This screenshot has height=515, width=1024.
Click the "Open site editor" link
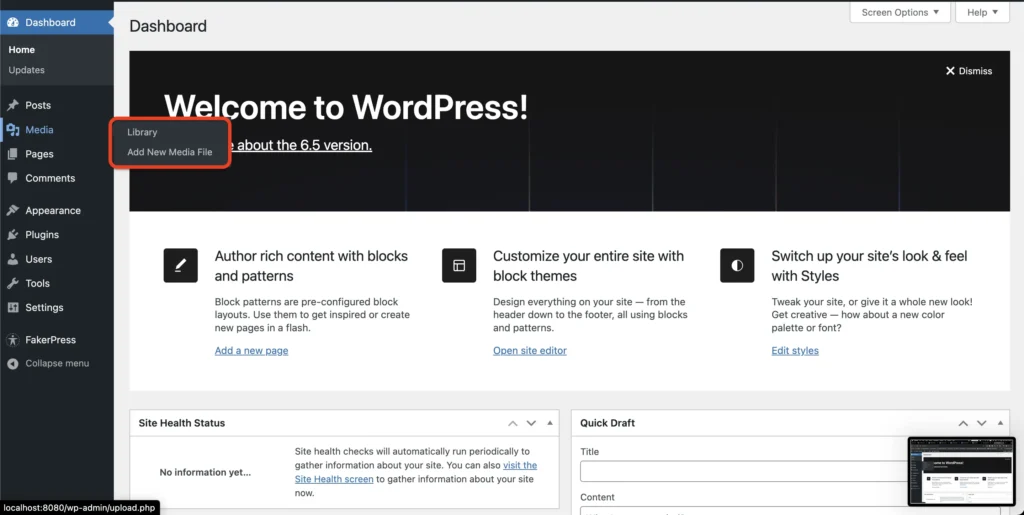[529, 351]
